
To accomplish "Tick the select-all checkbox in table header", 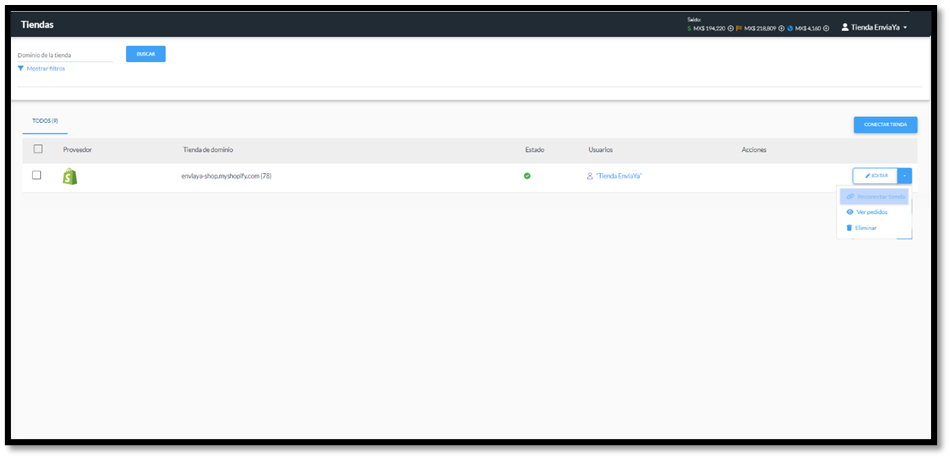I will 38,148.
